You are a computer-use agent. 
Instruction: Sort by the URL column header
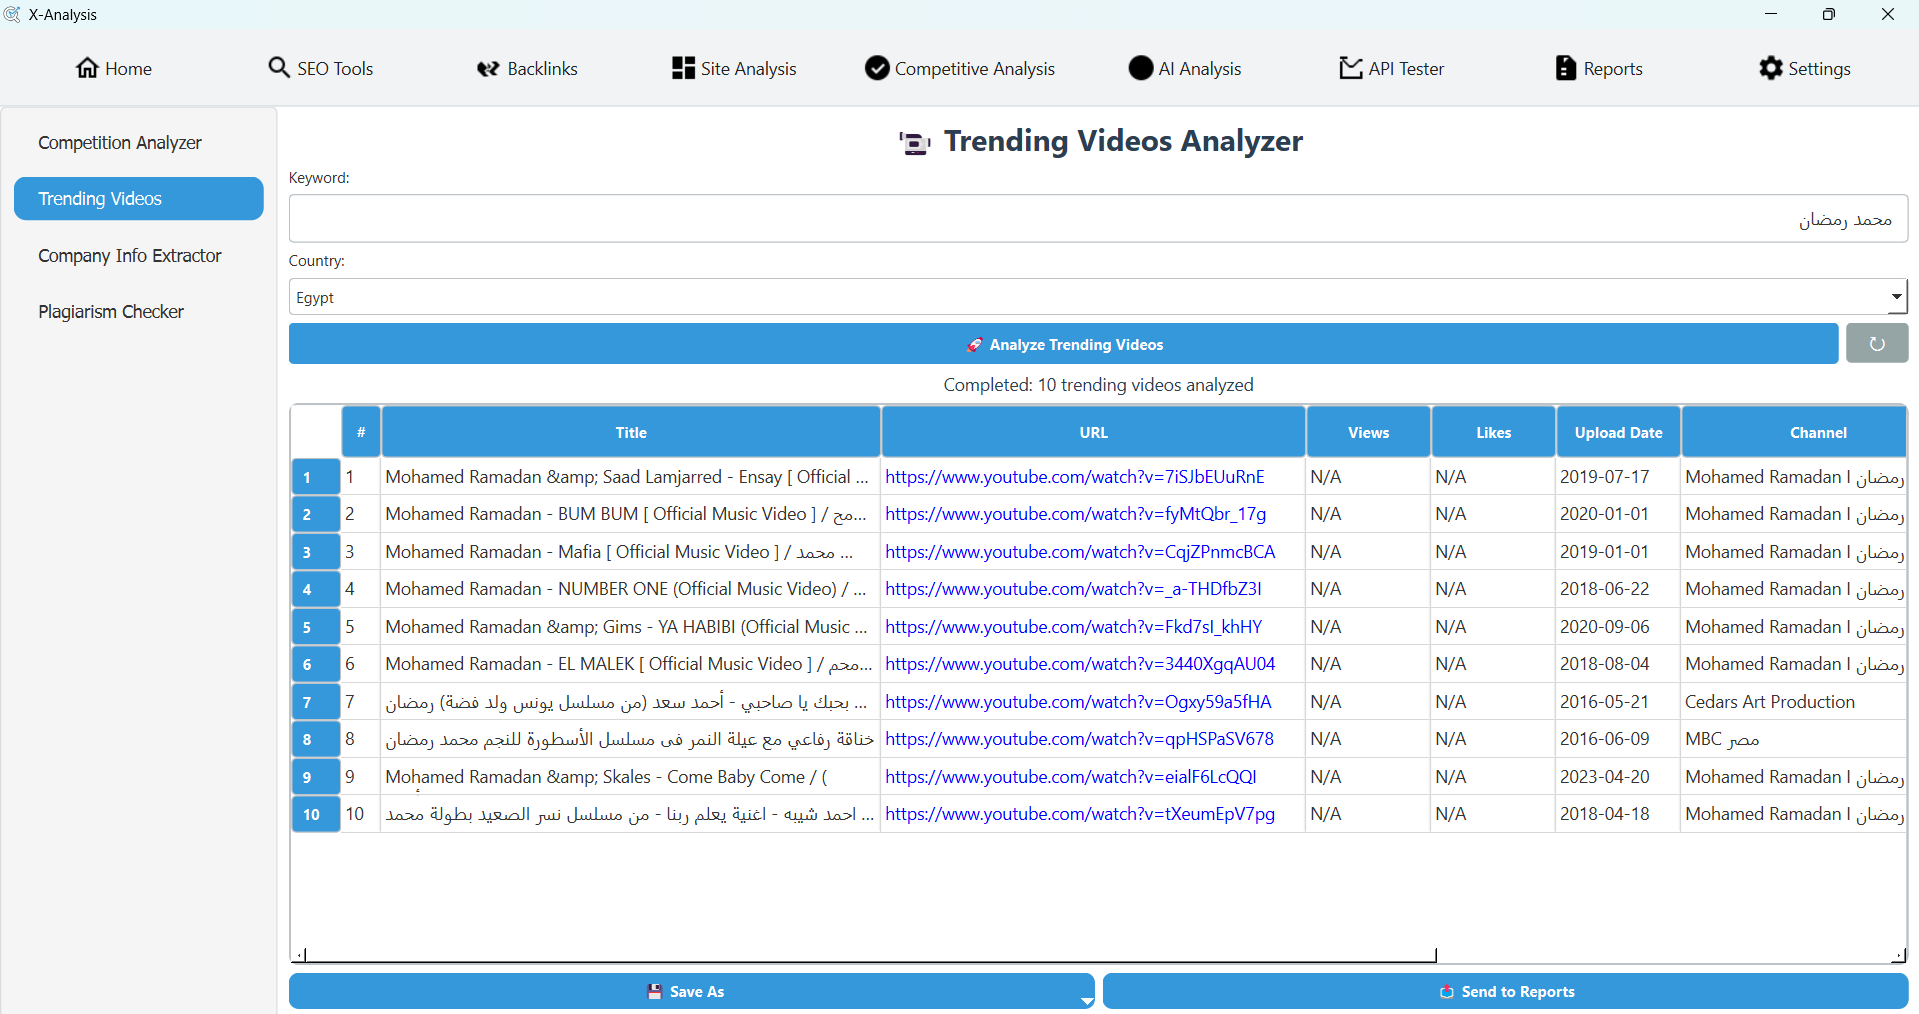[1093, 432]
